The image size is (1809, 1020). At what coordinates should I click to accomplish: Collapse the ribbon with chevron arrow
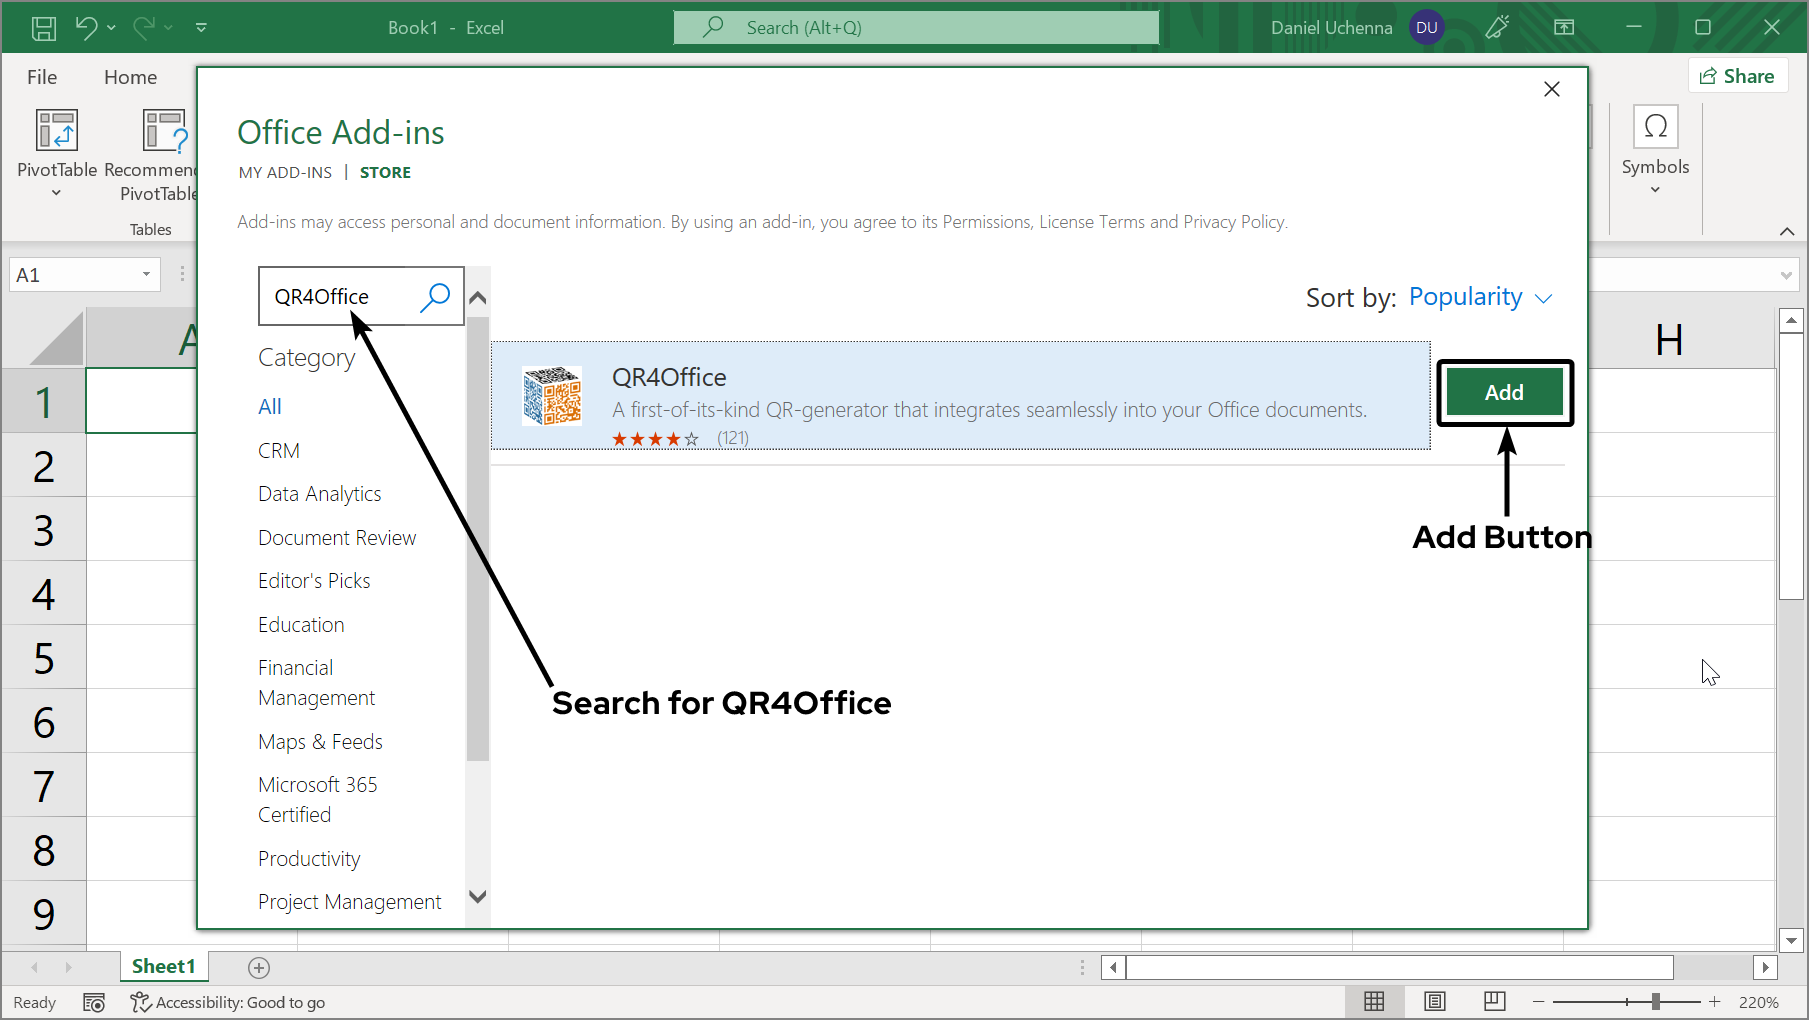(1786, 231)
